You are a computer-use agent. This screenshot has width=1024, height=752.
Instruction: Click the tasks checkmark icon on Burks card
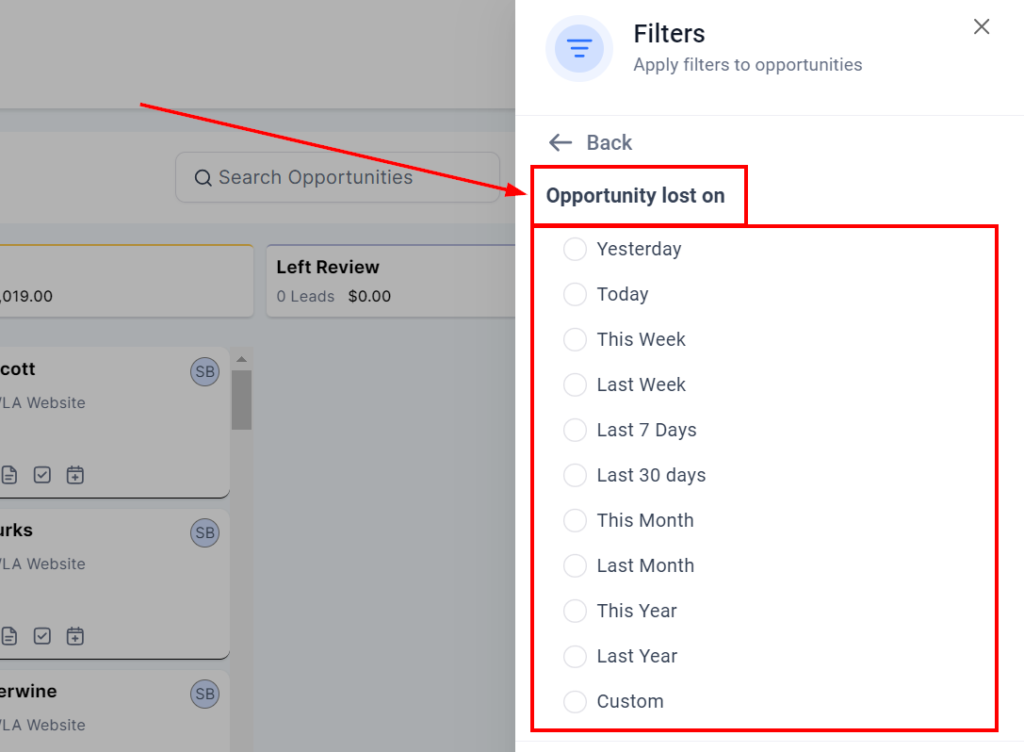click(42, 636)
